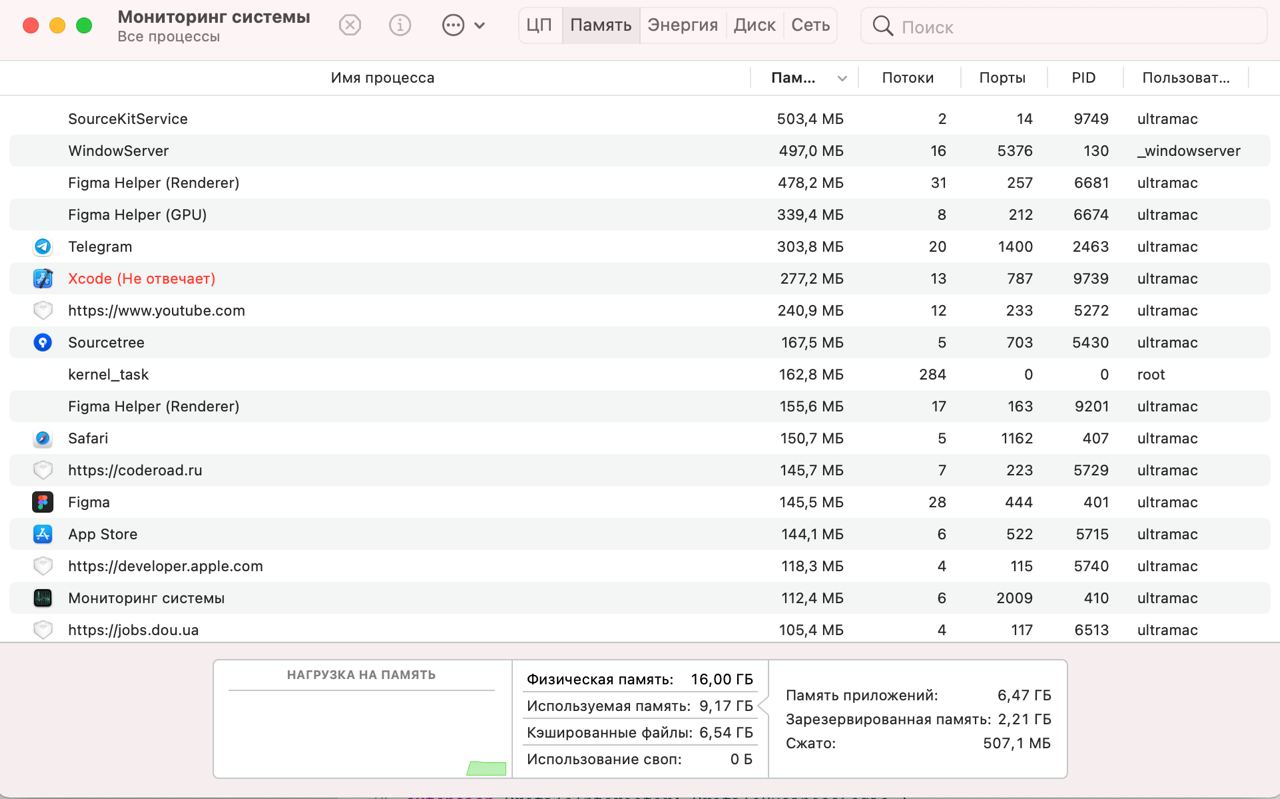Click the ellipsis more-actions icon
The height and width of the screenshot is (799, 1280).
click(453, 26)
